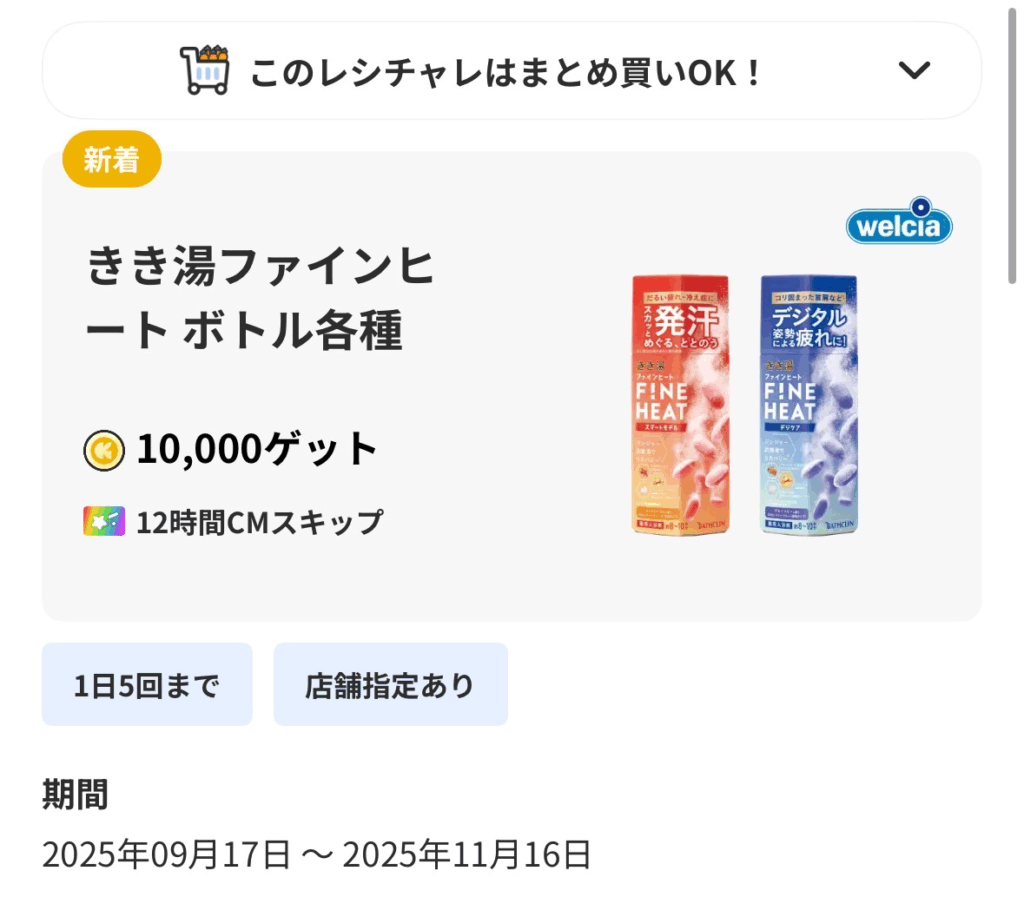Select the end date 2025年11月16日
The image size is (1024, 917).
coord(467,855)
